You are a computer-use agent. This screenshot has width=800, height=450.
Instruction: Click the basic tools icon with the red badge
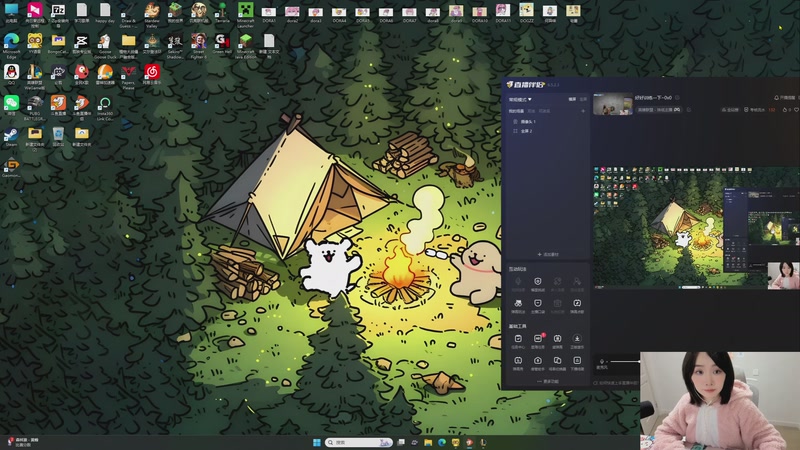coord(538,339)
